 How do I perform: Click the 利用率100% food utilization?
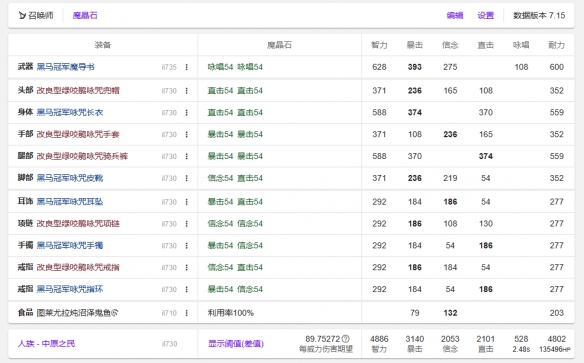tap(231, 313)
